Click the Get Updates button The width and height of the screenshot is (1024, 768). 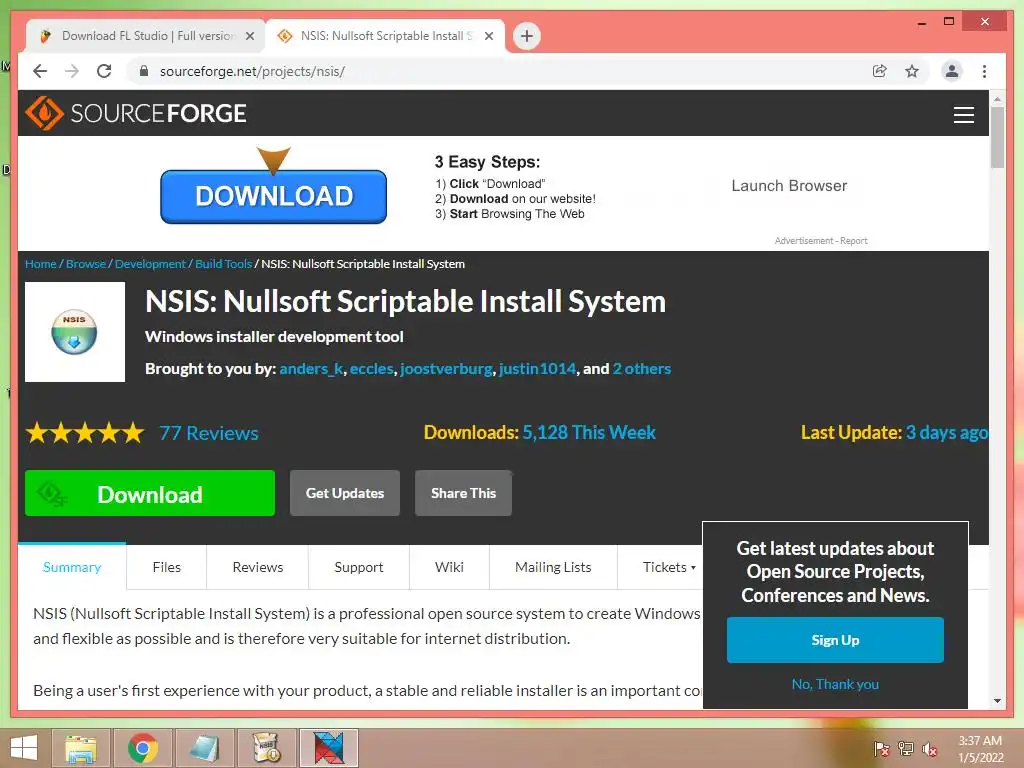pyautogui.click(x=345, y=493)
